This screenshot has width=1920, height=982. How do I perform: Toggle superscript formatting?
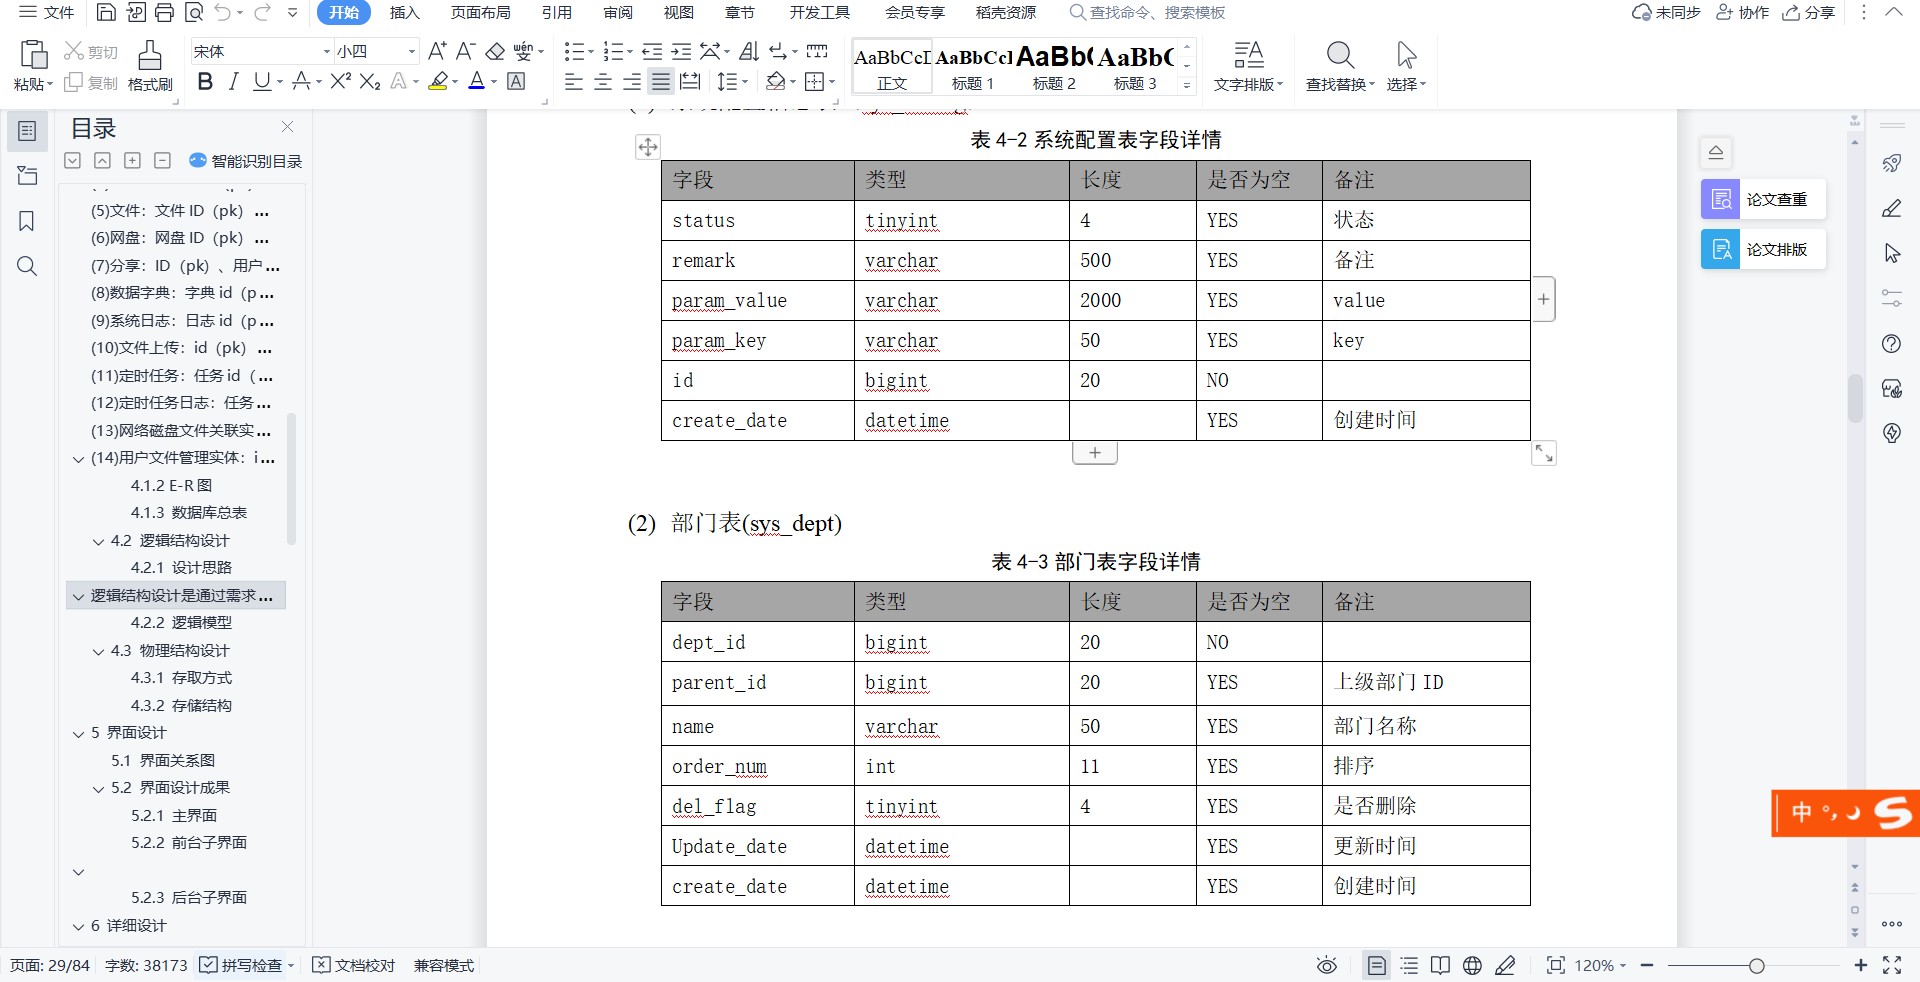tap(340, 82)
